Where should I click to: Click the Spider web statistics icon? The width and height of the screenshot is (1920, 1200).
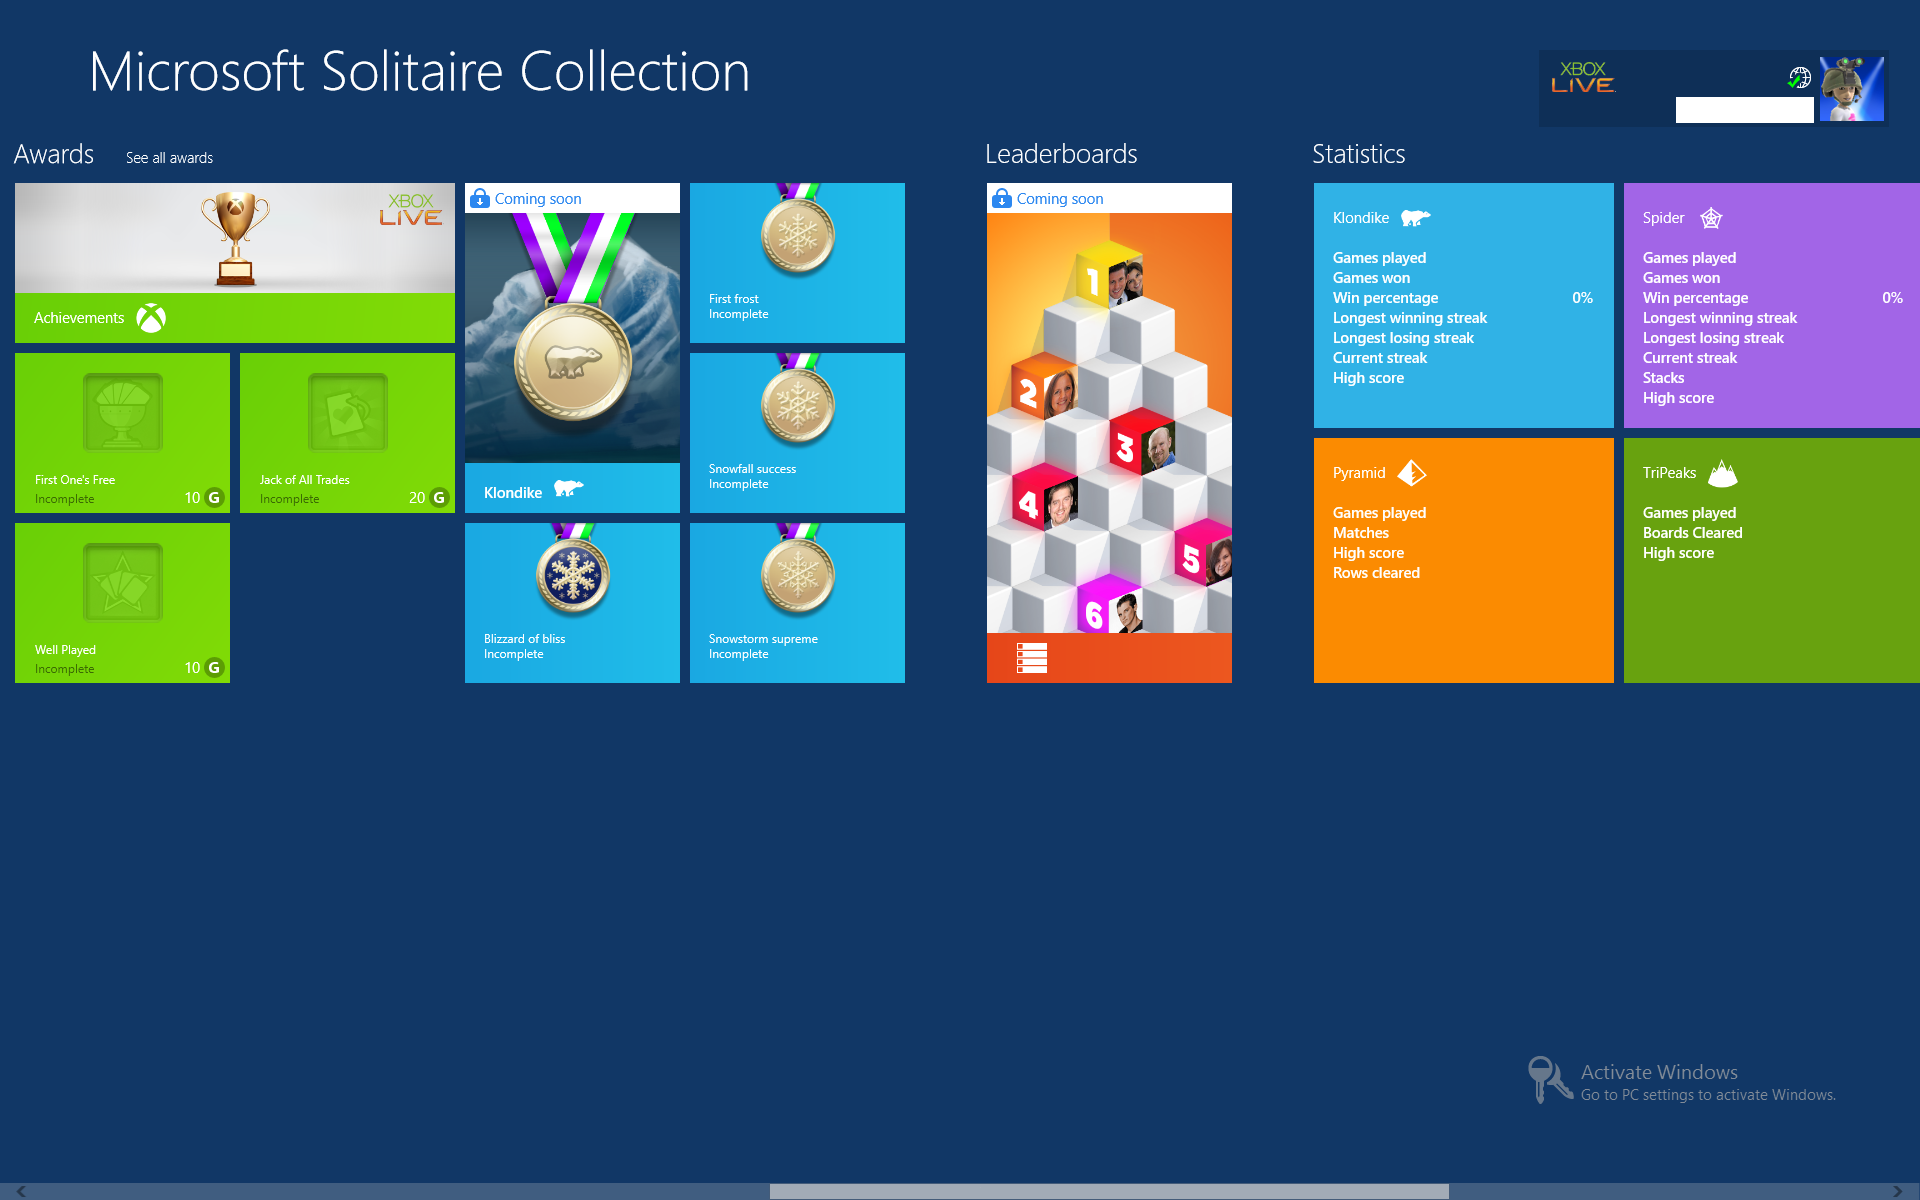click(1711, 218)
